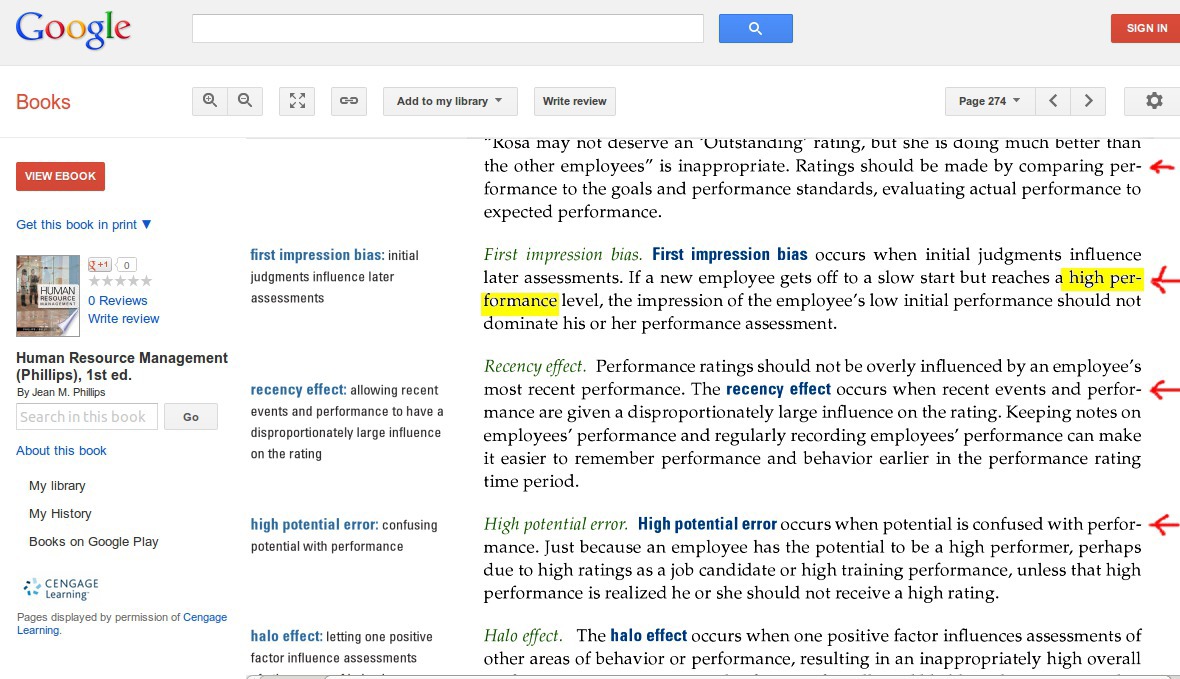
Task: Open My History in the sidebar
Action: click(x=60, y=514)
